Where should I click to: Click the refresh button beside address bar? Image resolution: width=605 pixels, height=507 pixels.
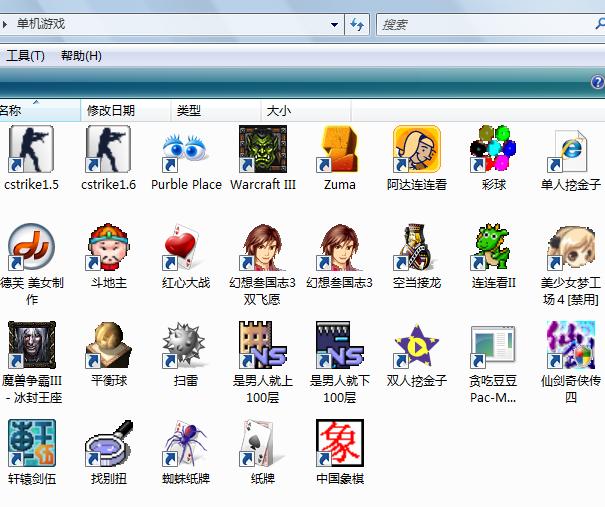tap(357, 25)
